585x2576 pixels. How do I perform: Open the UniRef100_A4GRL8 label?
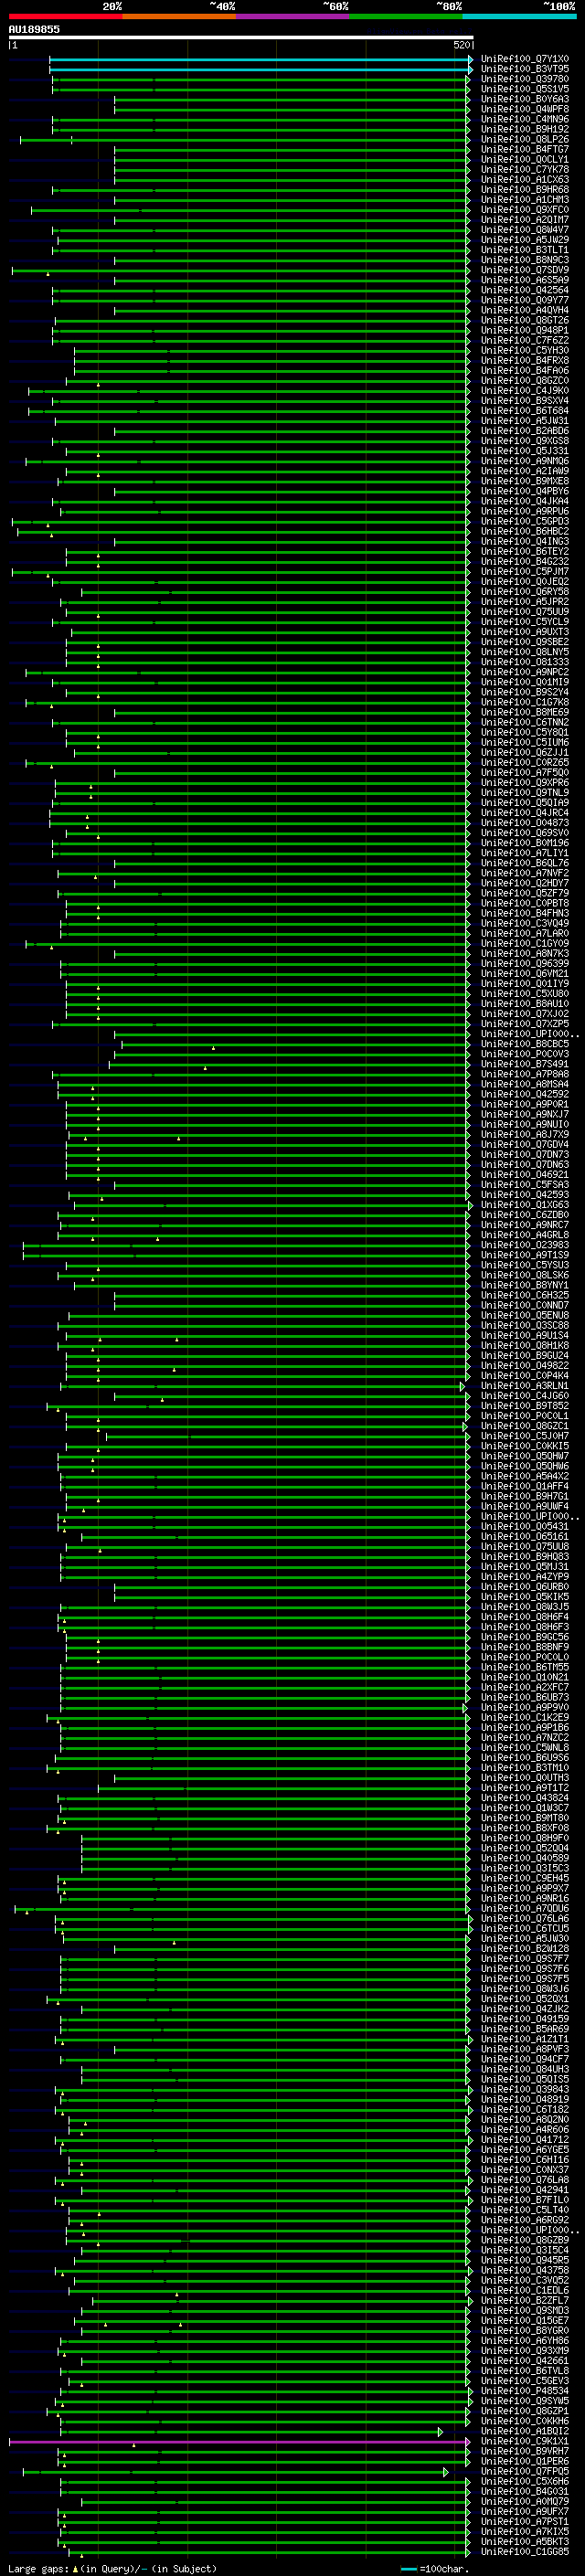coord(525,1235)
